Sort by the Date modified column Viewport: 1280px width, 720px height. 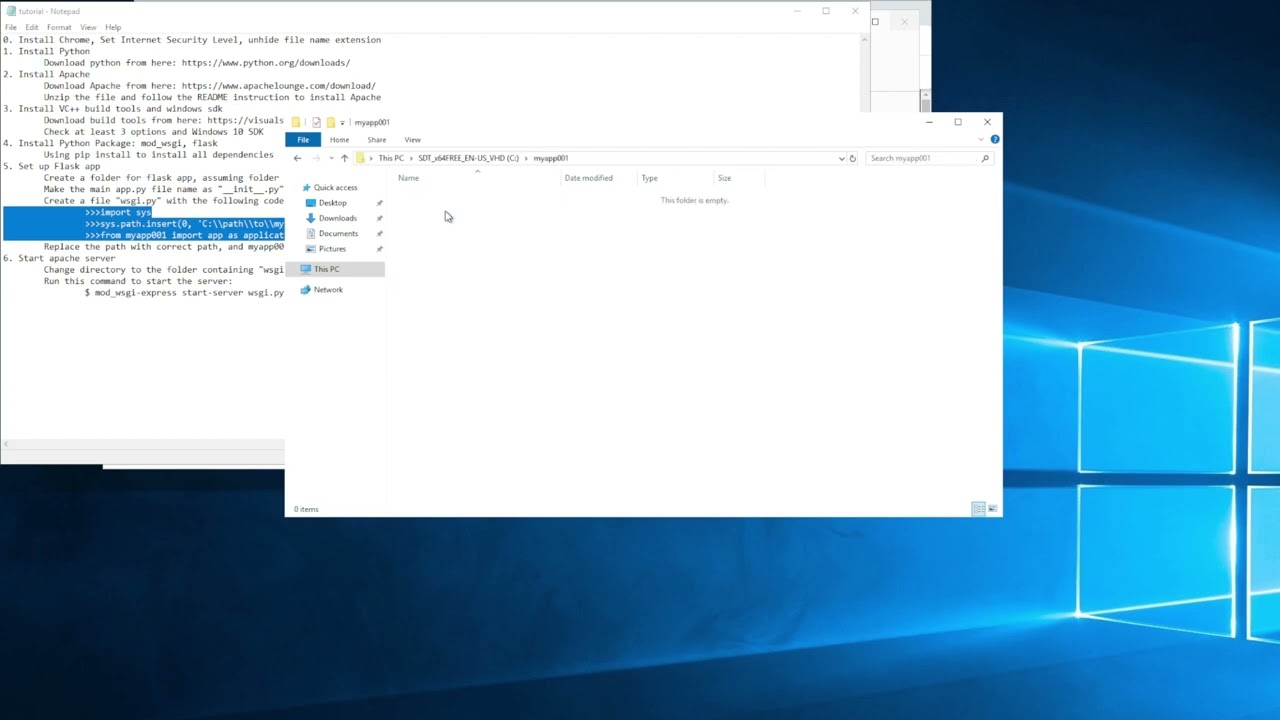point(588,178)
